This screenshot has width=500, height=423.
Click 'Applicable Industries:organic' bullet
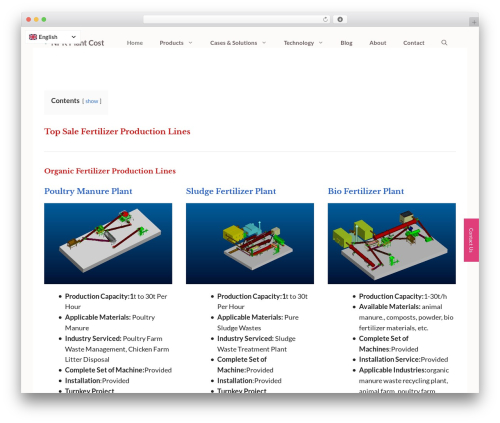[404, 380]
